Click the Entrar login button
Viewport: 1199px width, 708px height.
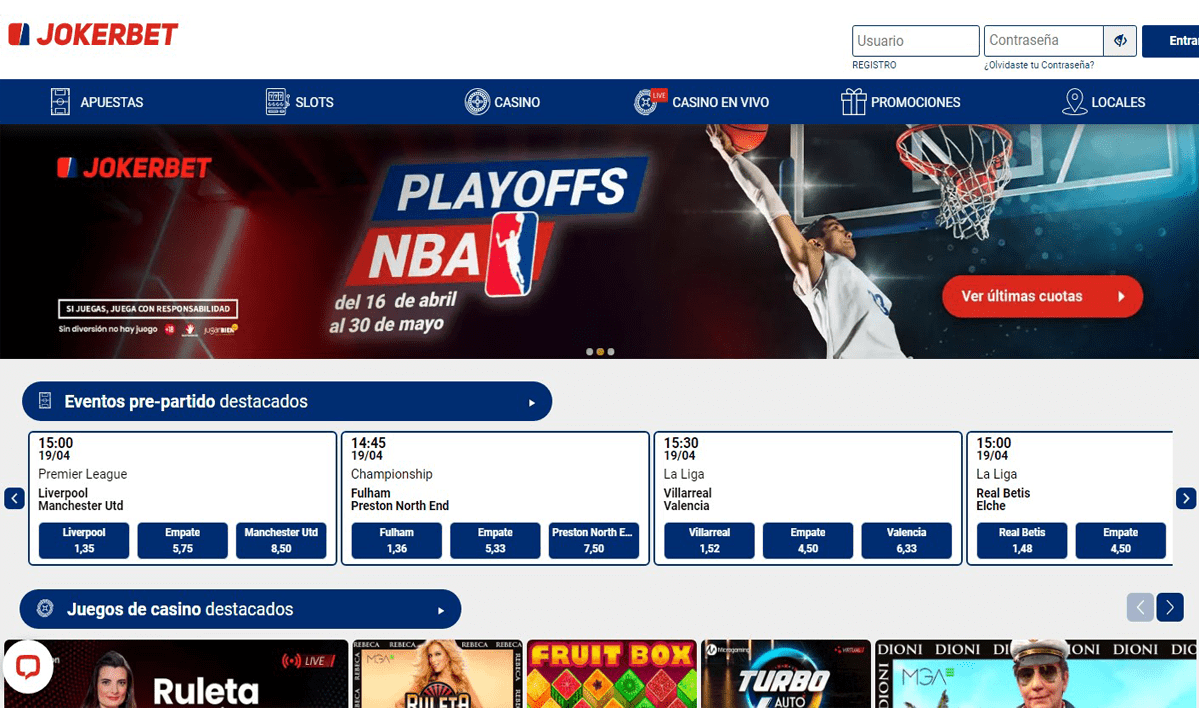click(x=1171, y=41)
